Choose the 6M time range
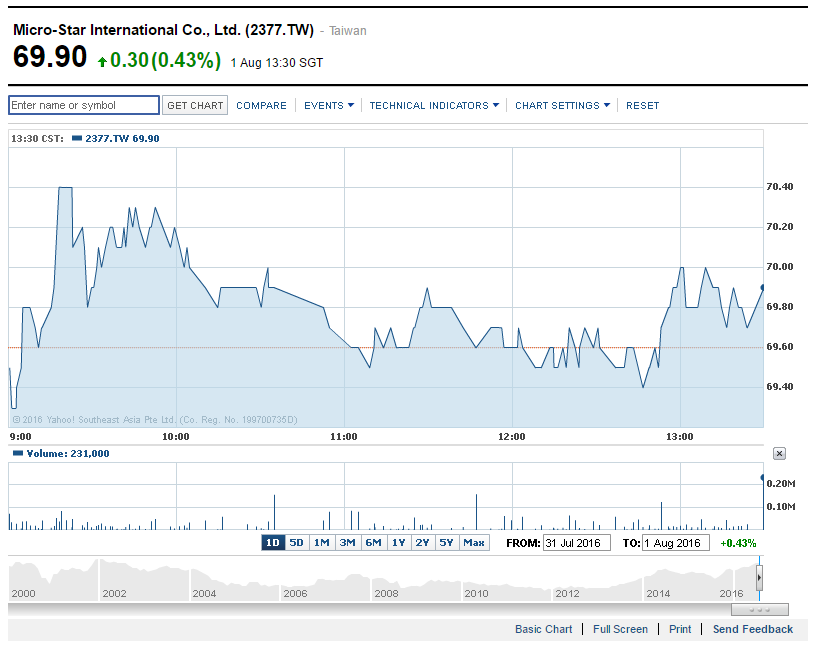Screen dimensions: 816x645 373,543
